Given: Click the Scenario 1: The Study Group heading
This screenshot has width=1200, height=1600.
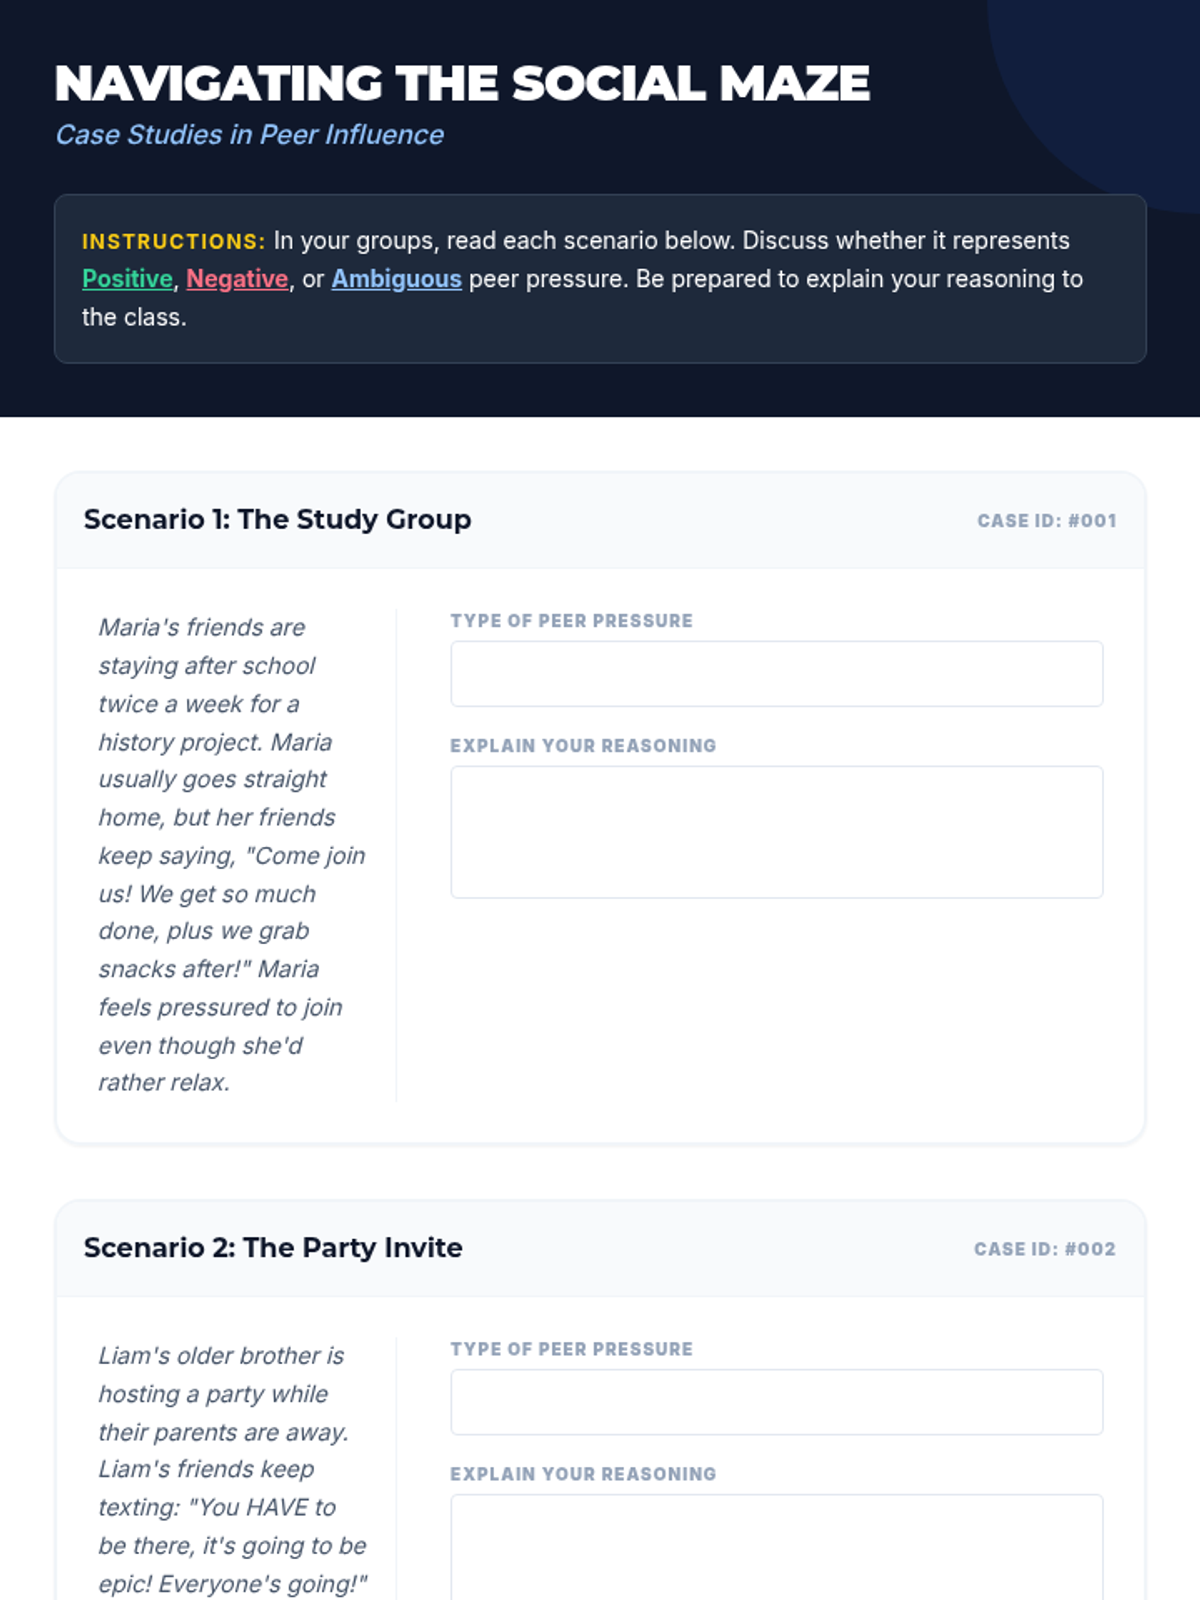Looking at the screenshot, I should (x=277, y=520).
